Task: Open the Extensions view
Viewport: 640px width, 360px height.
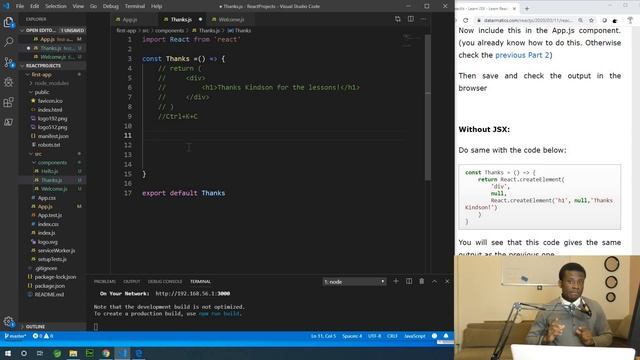Action: [x=9, y=102]
